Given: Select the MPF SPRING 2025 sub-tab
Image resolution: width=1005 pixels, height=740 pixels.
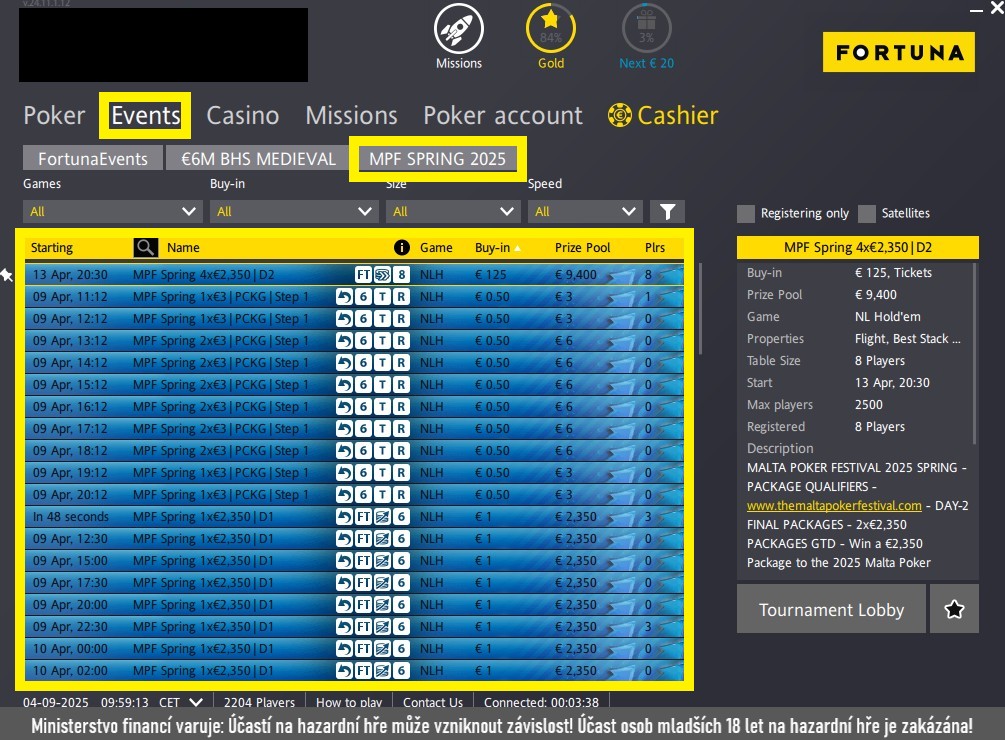Looking at the screenshot, I should pyautogui.click(x=437, y=158).
